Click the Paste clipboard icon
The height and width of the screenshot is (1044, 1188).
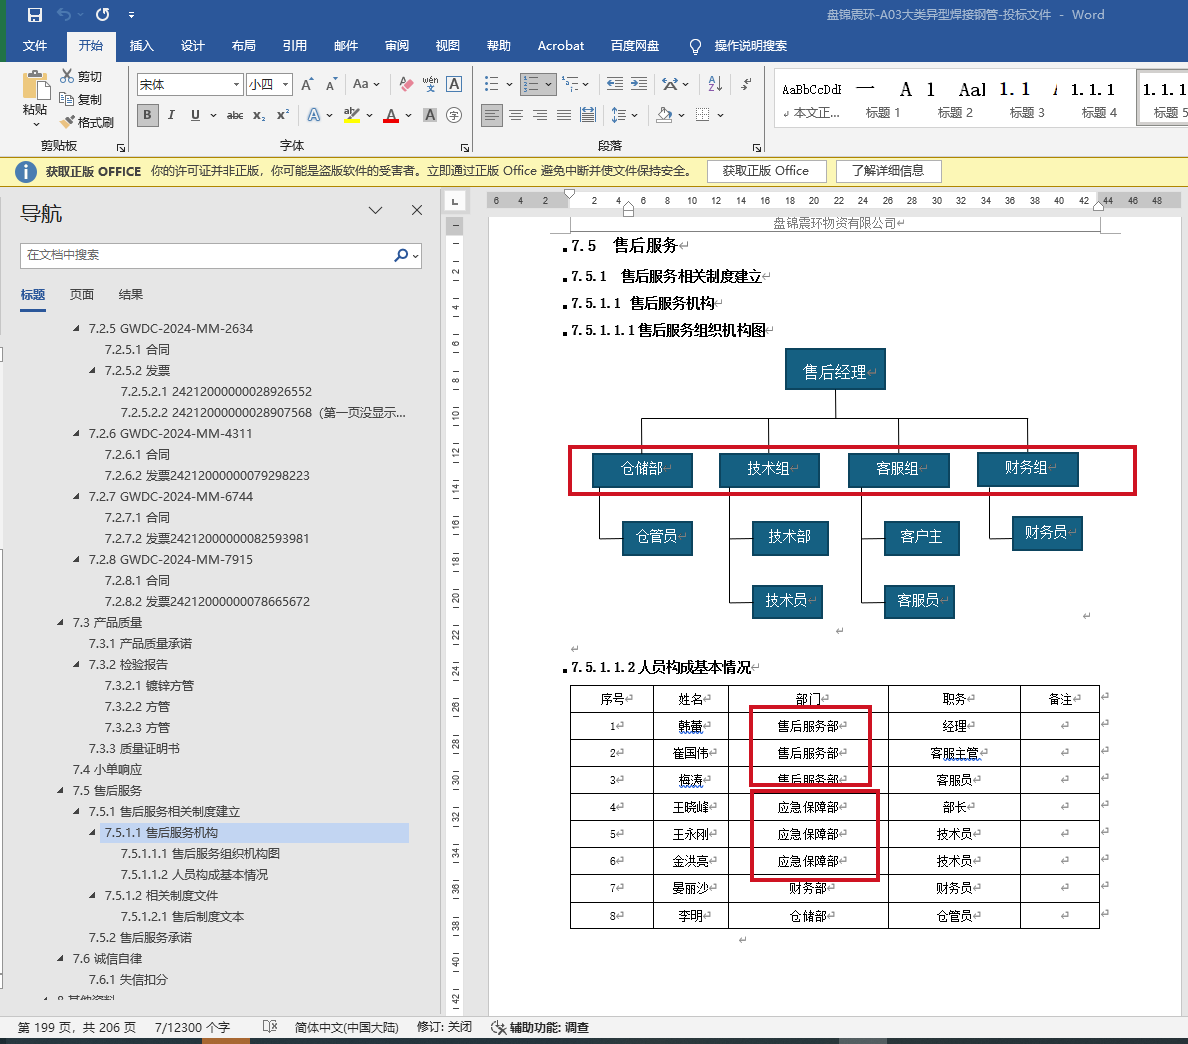tap(35, 85)
